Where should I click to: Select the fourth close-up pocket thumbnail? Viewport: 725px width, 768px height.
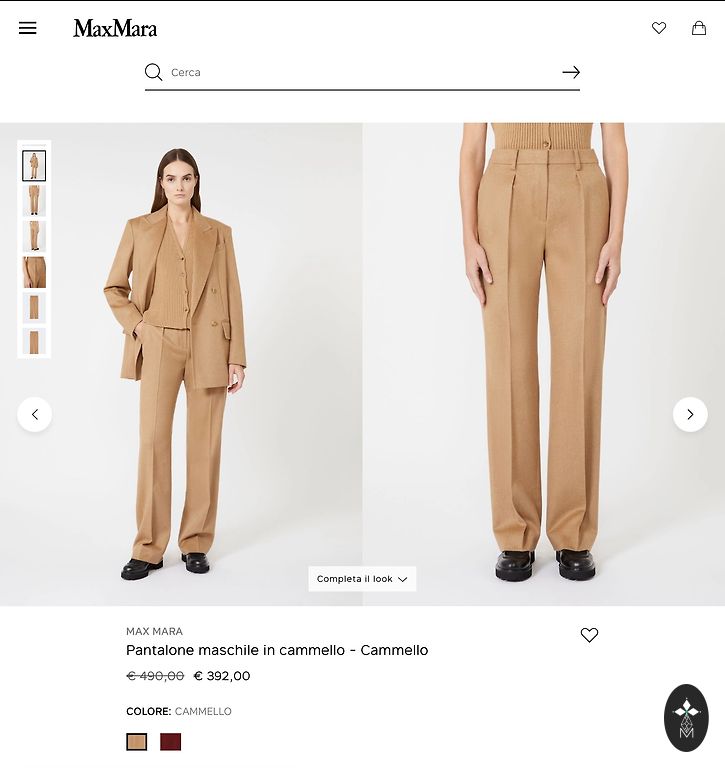point(34,272)
